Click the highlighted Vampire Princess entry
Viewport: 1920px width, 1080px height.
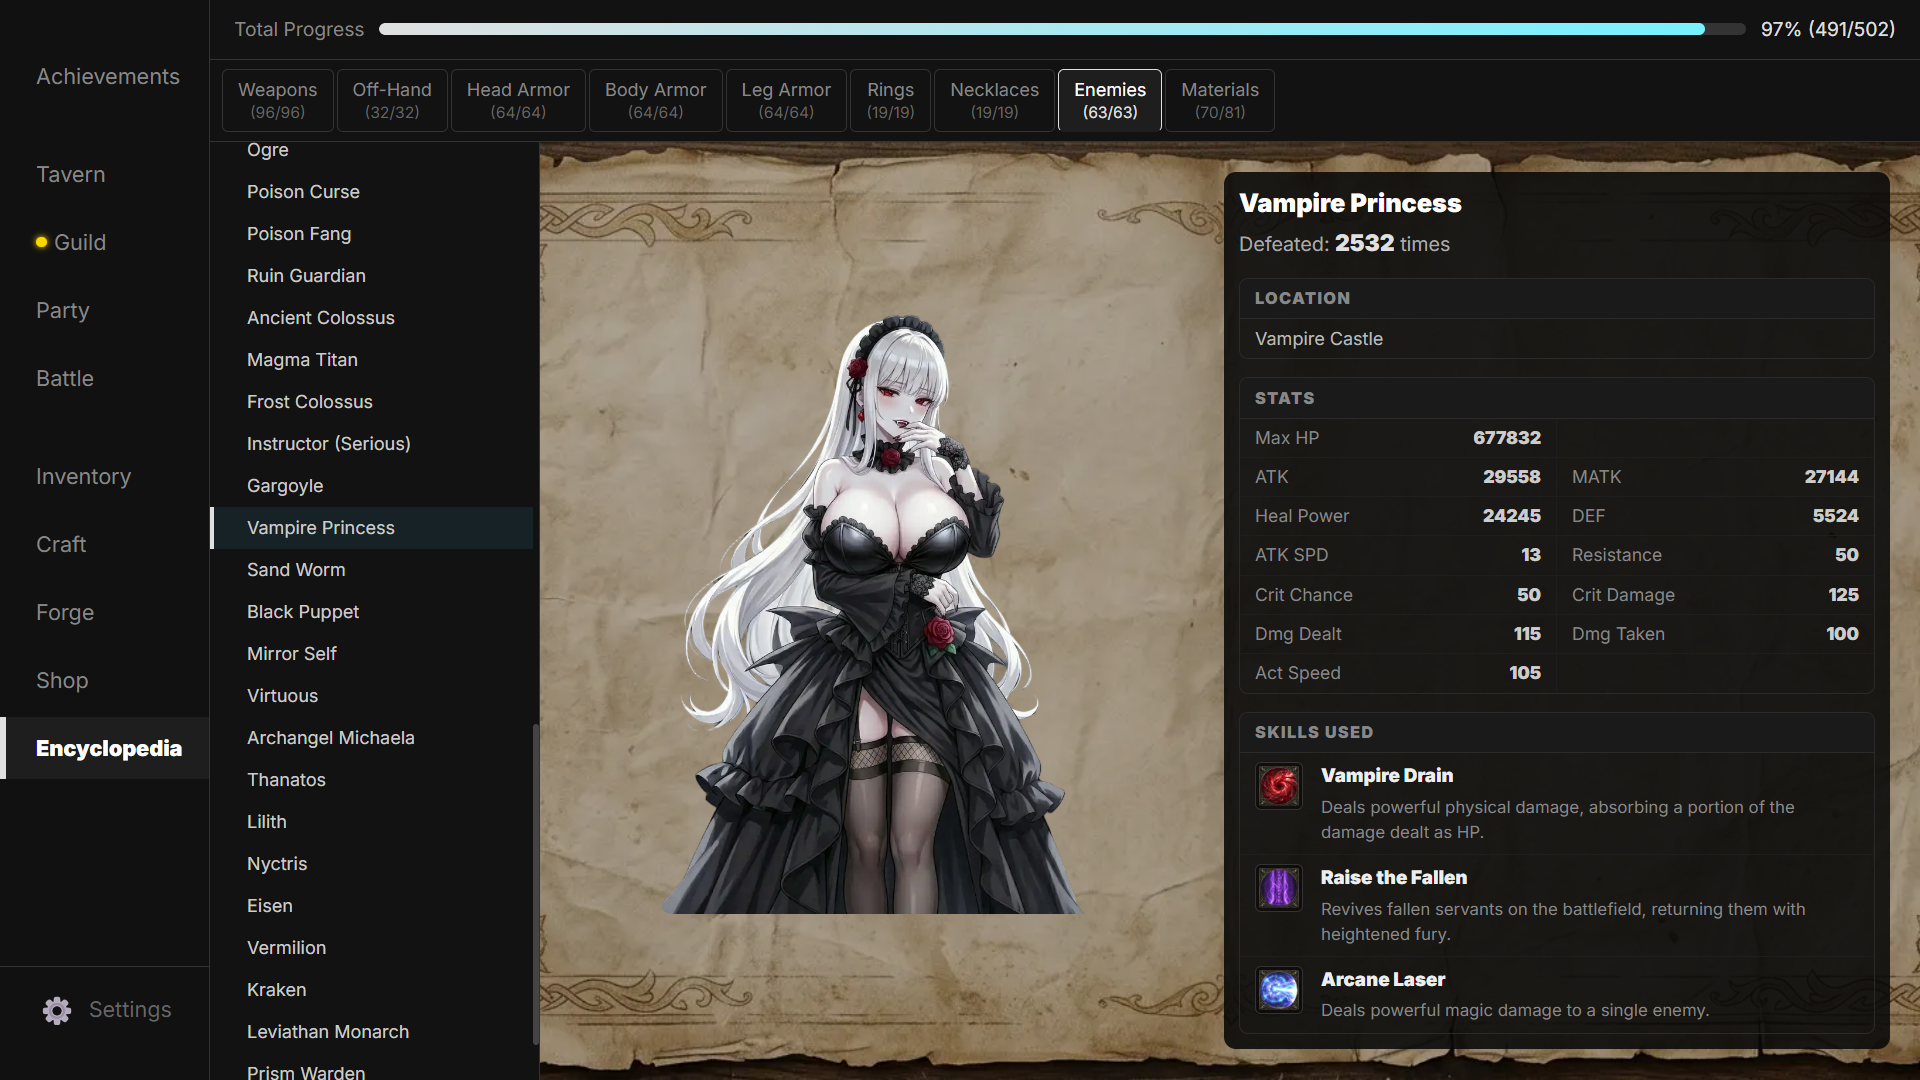372,528
